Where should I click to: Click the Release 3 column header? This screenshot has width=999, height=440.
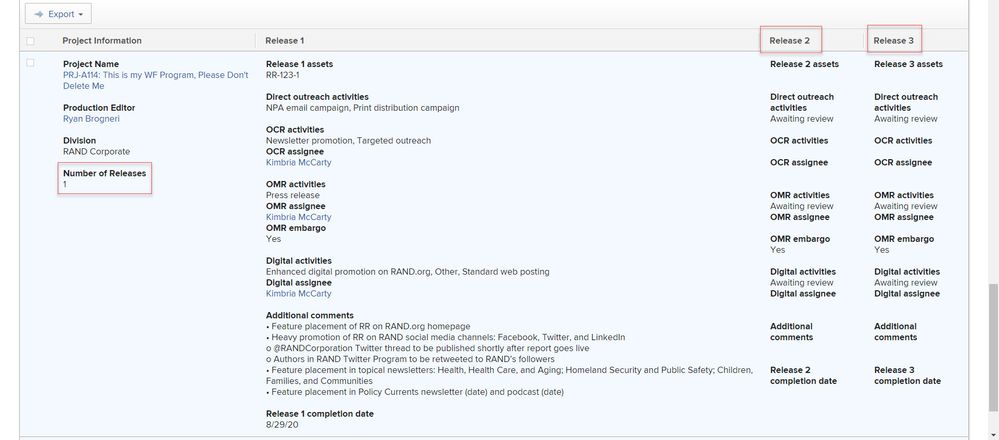893,41
